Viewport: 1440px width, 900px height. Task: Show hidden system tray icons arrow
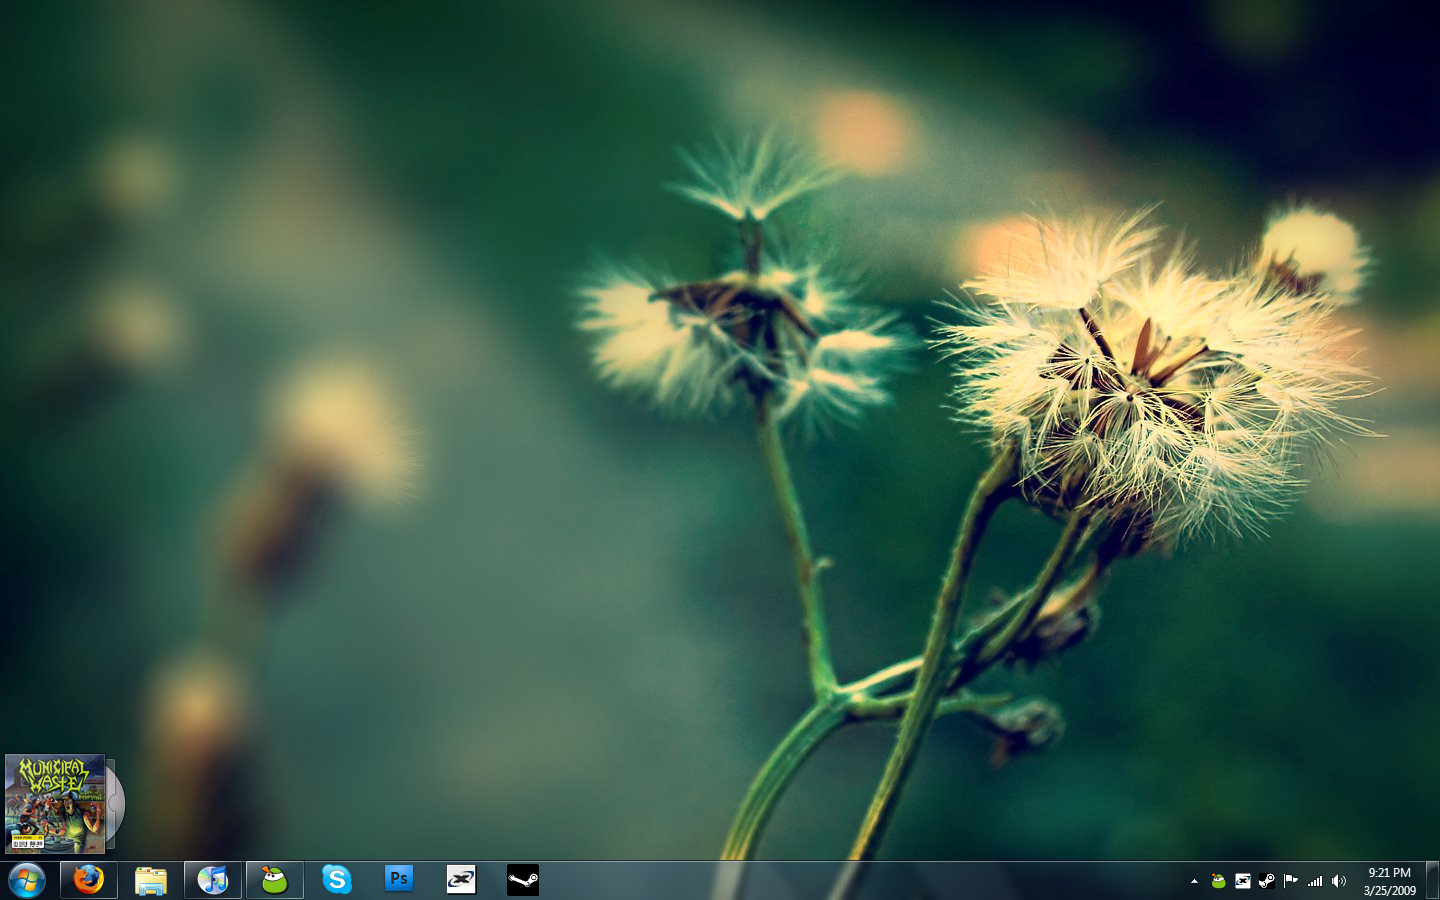click(x=1194, y=881)
